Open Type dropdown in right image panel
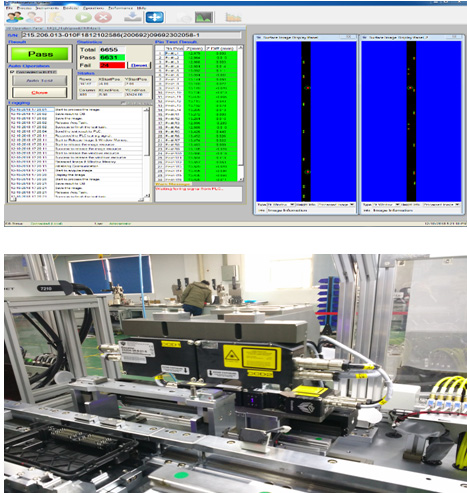Screen dimensions: 467x493 pos(386,204)
